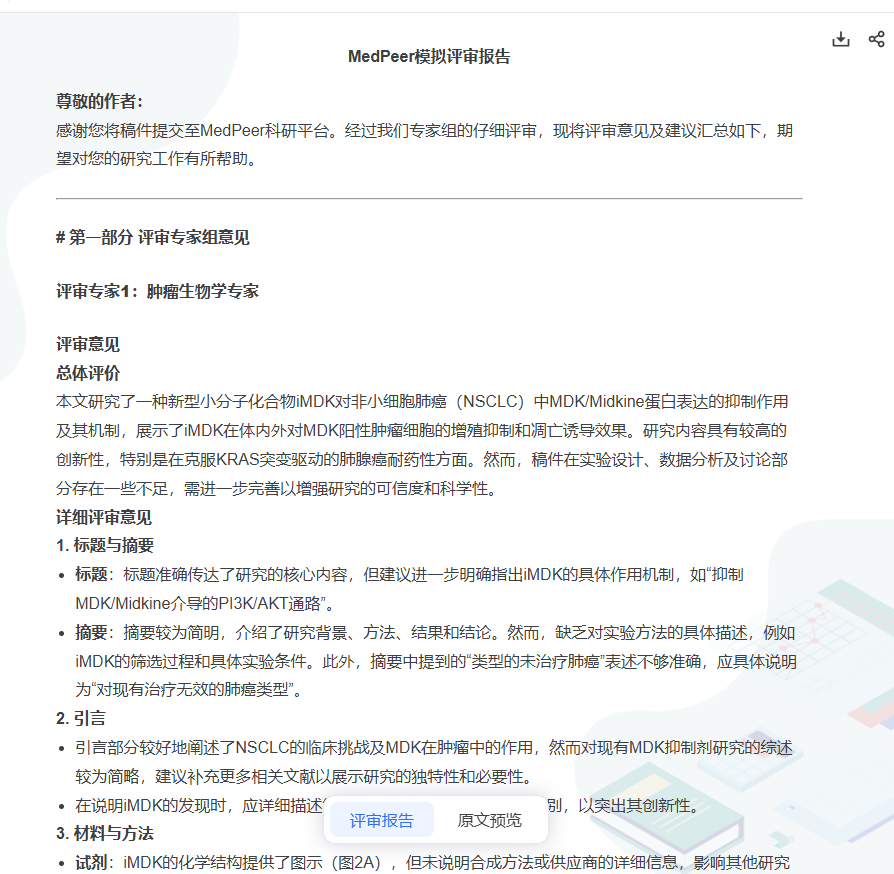This screenshot has width=894, height=874.
Task: Download the review report
Action: click(840, 39)
